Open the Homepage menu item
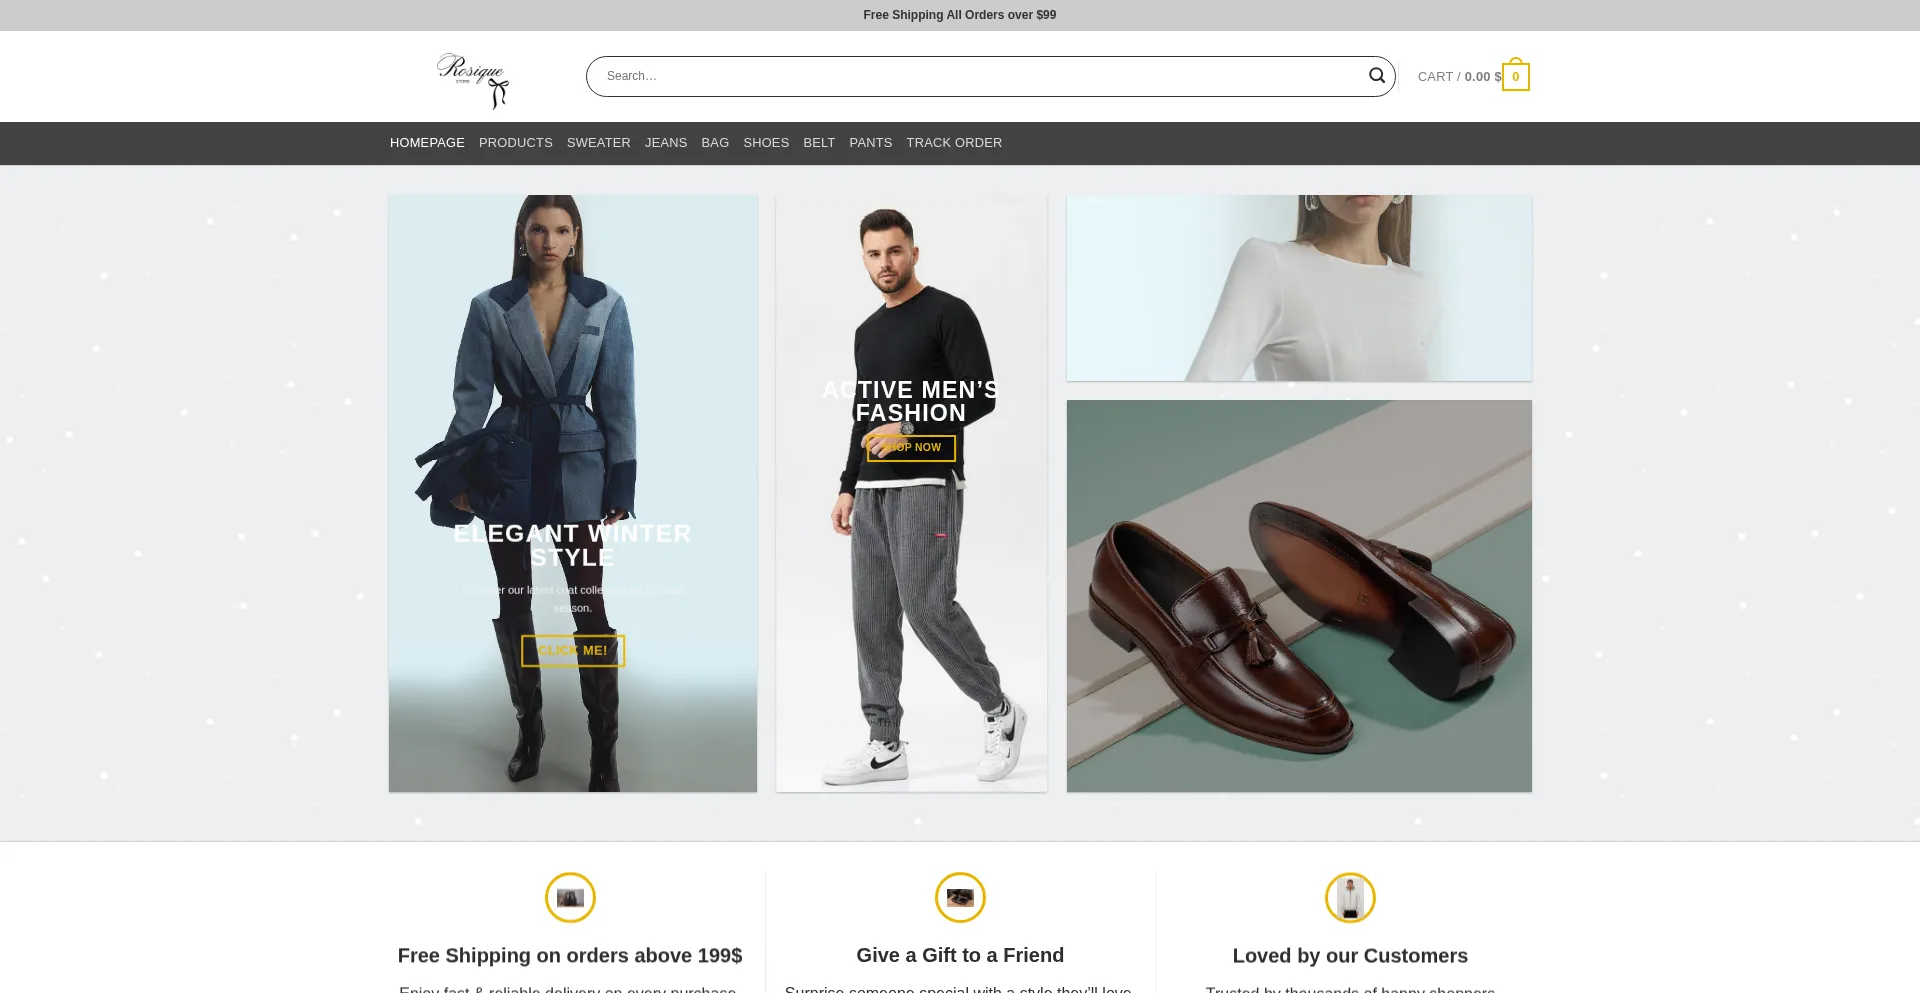The width and height of the screenshot is (1920, 993). (427, 143)
